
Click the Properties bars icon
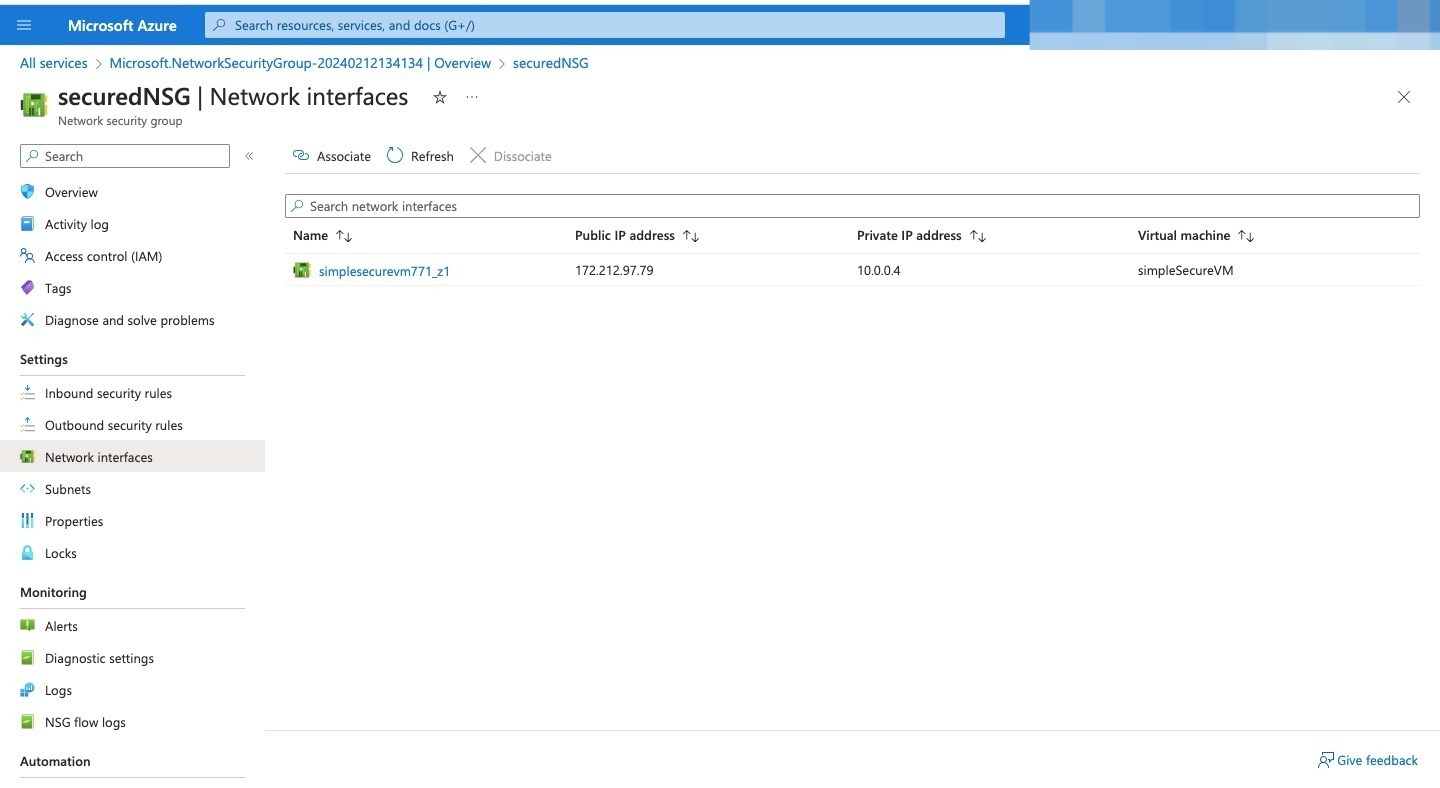click(x=27, y=521)
